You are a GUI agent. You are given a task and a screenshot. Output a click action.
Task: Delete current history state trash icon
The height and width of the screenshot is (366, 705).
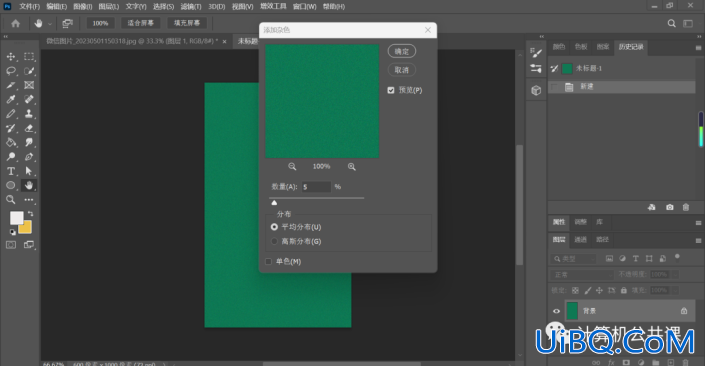pos(686,207)
